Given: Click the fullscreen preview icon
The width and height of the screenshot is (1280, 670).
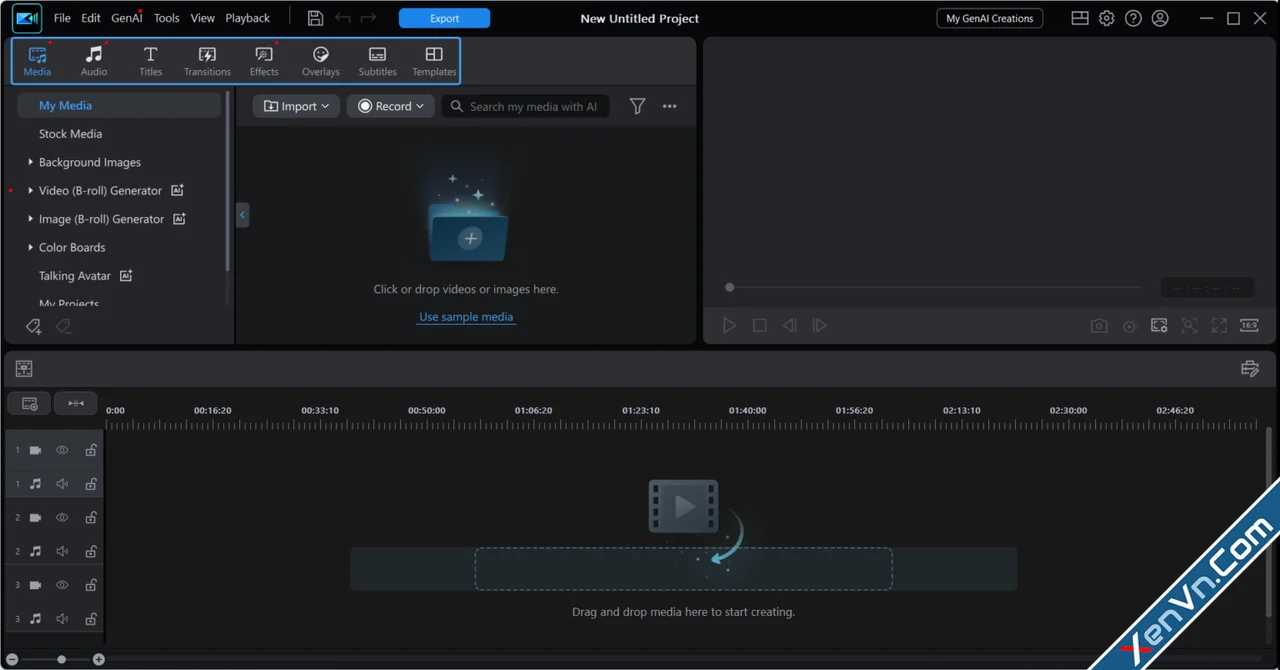Looking at the screenshot, I should [1219, 325].
